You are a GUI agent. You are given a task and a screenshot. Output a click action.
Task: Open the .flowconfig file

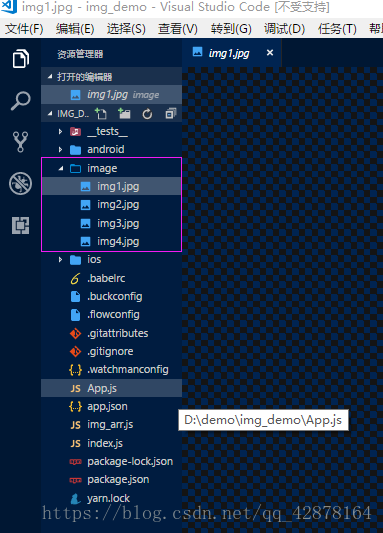pos(111,315)
